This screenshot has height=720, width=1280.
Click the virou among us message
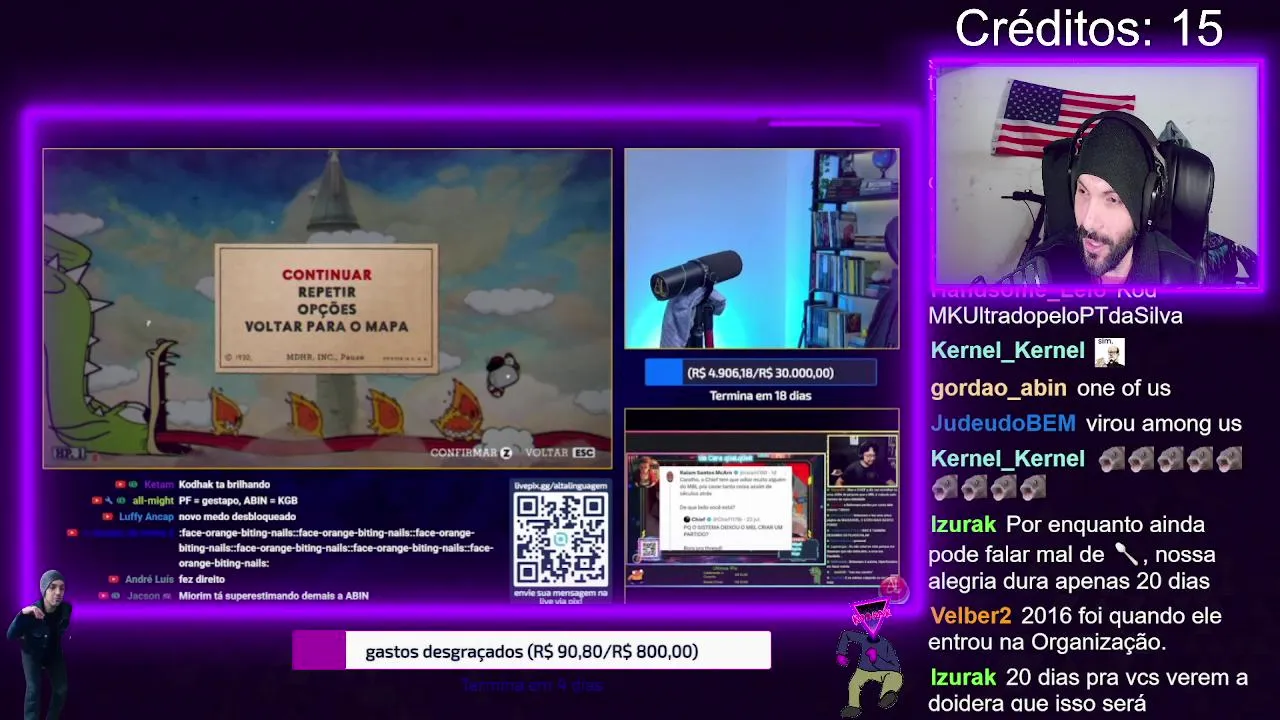point(1164,423)
